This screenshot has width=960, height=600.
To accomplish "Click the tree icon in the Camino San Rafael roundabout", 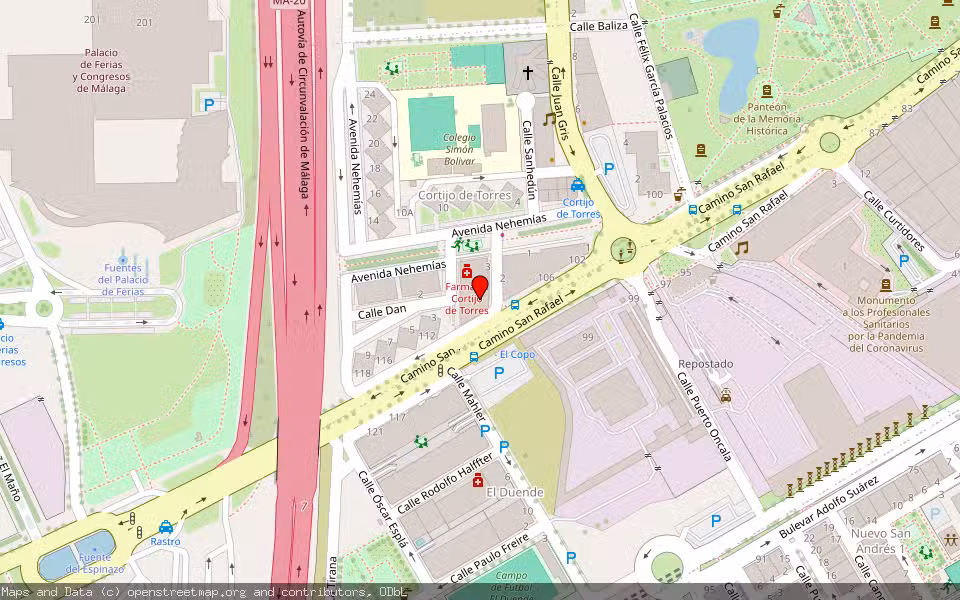I will [624, 250].
